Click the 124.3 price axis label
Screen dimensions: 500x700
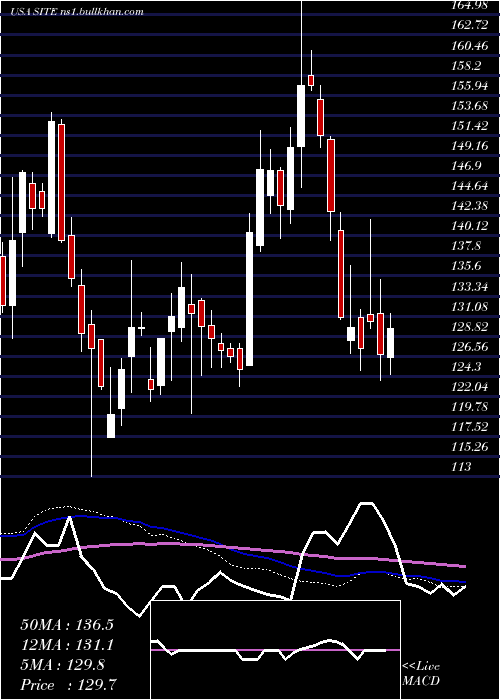(x=467, y=367)
